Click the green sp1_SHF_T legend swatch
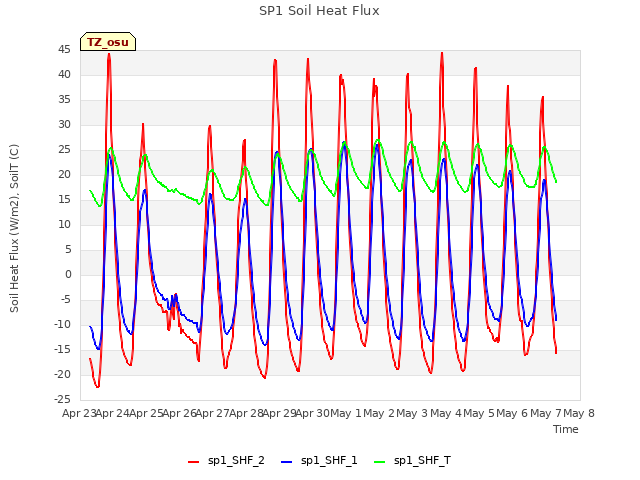This screenshot has width=640, height=480. (380, 462)
